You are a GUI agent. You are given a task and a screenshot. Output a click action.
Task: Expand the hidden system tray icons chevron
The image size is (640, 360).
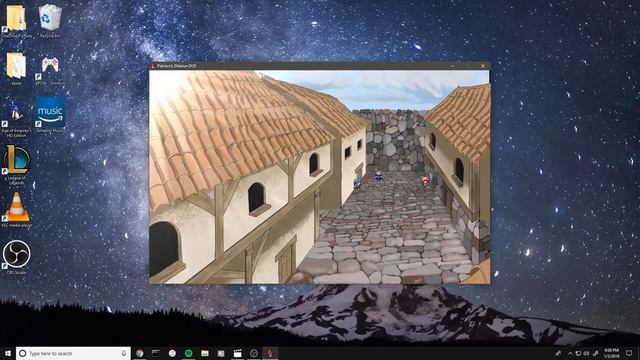(x=570, y=353)
